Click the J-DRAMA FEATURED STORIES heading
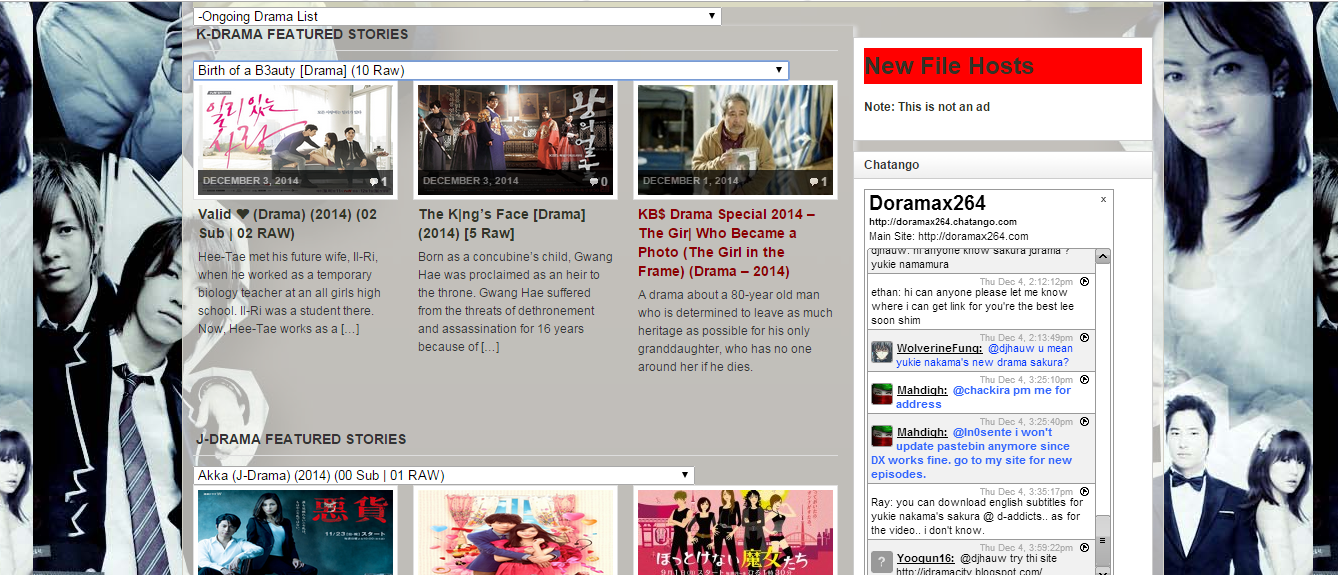The height and width of the screenshot is (575, 1338). 301,439
